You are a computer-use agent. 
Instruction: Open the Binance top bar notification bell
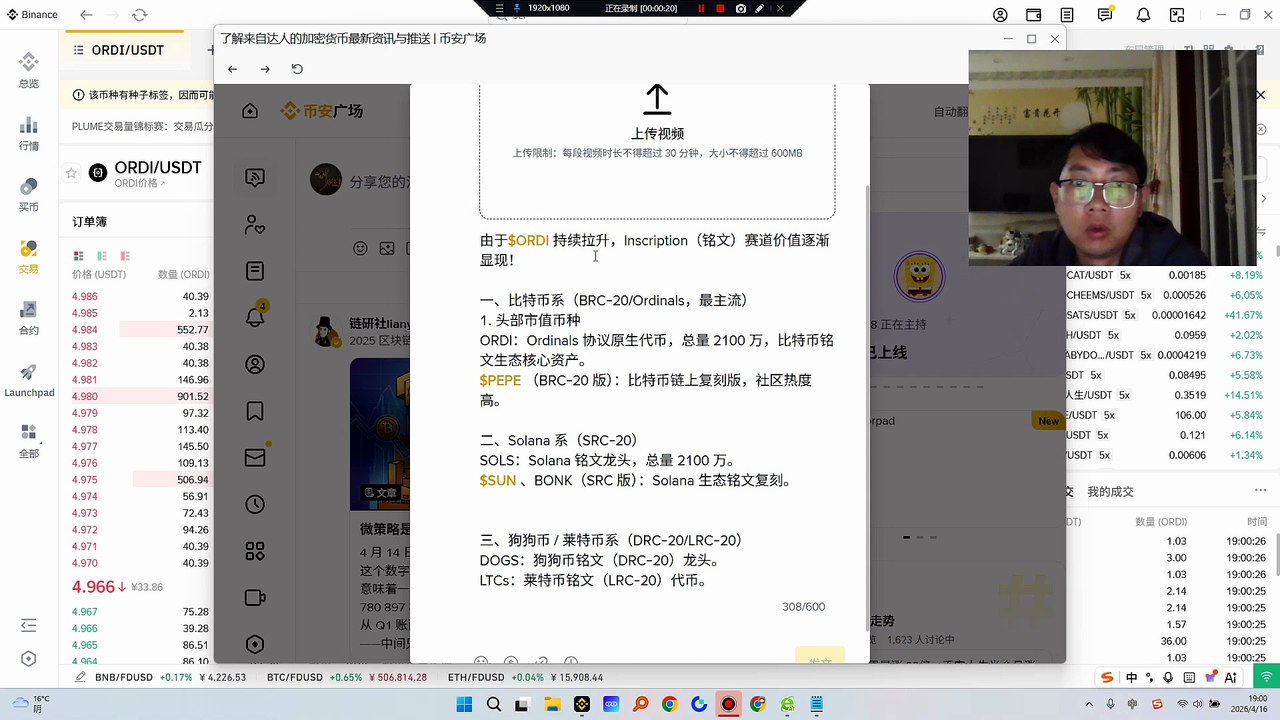(1143, 15)
